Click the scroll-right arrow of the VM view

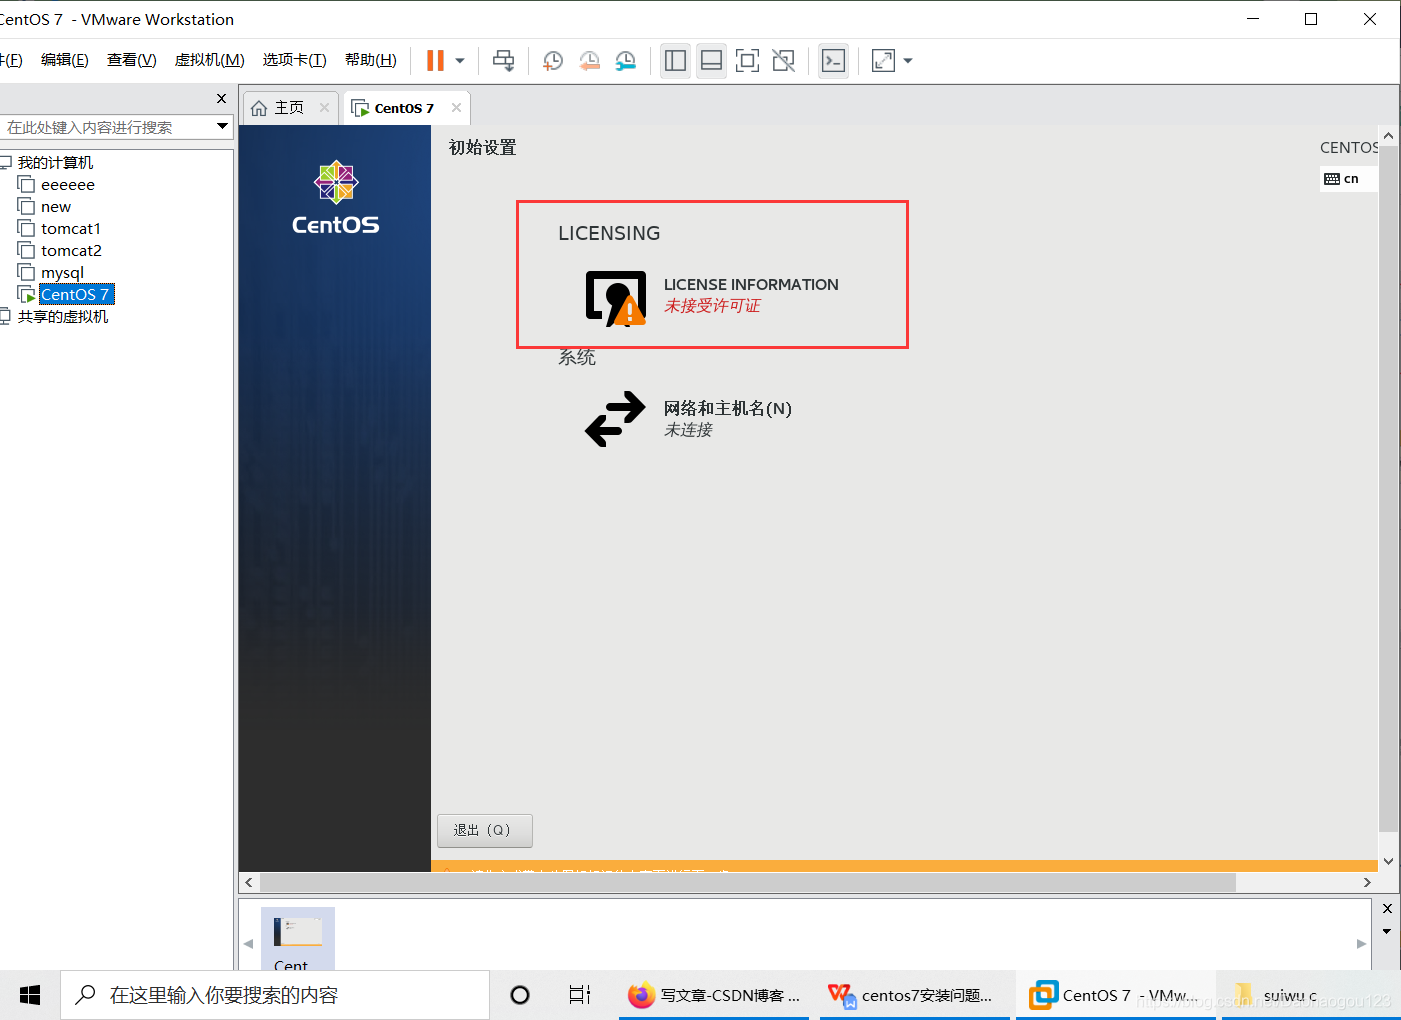pyautogui.click(x=1367, y=883)
